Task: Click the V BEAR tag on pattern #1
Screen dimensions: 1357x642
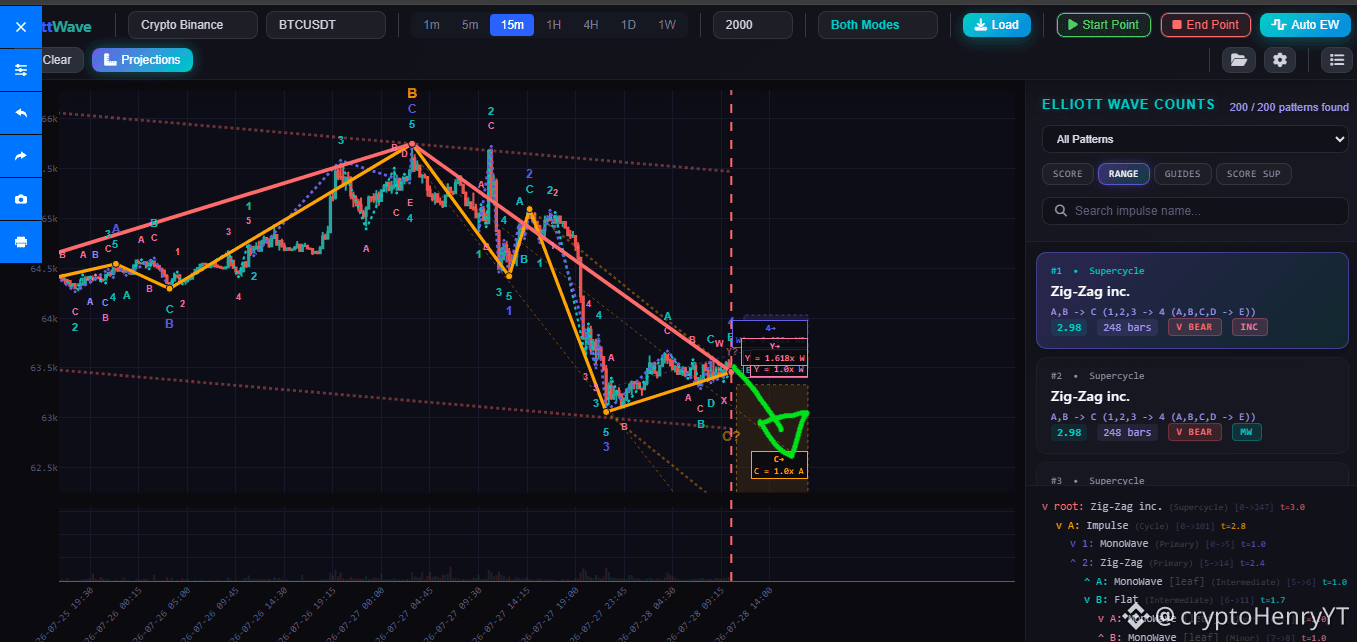Action: (x=1195, y=327)
